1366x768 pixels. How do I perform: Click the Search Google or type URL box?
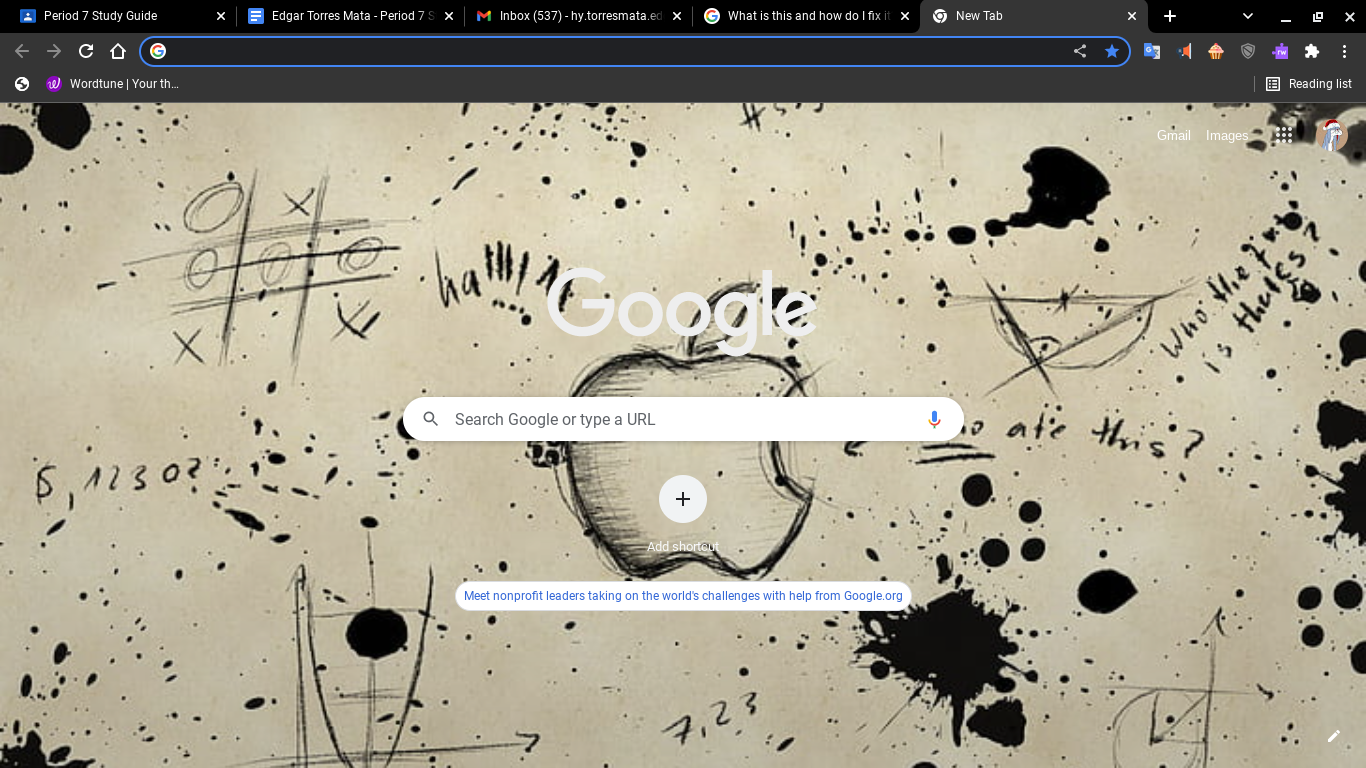point(683,419)
